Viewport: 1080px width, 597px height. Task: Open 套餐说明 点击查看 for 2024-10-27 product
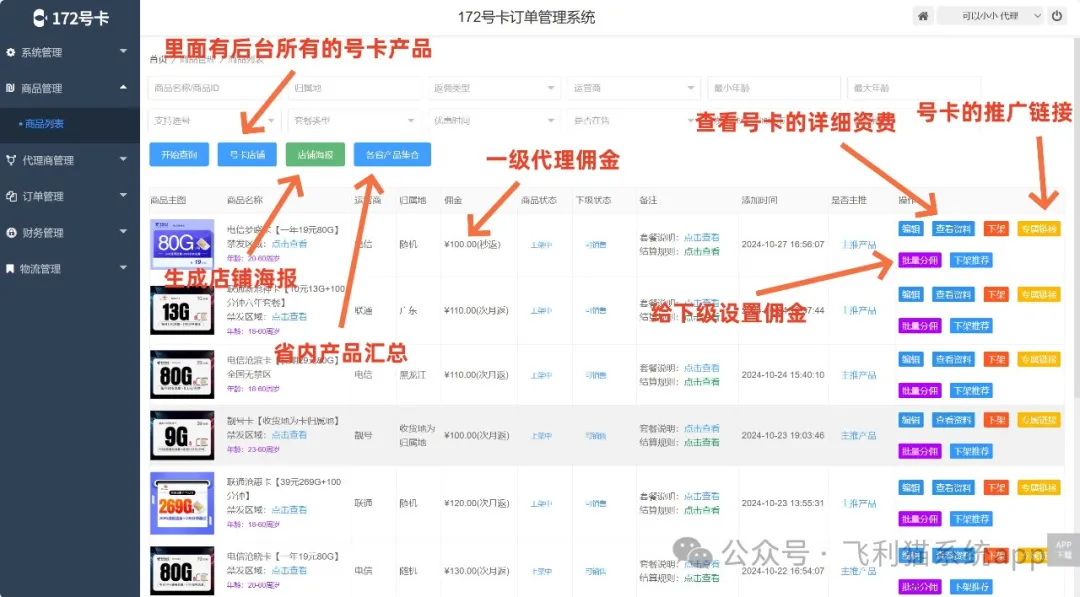click(702, 237)
